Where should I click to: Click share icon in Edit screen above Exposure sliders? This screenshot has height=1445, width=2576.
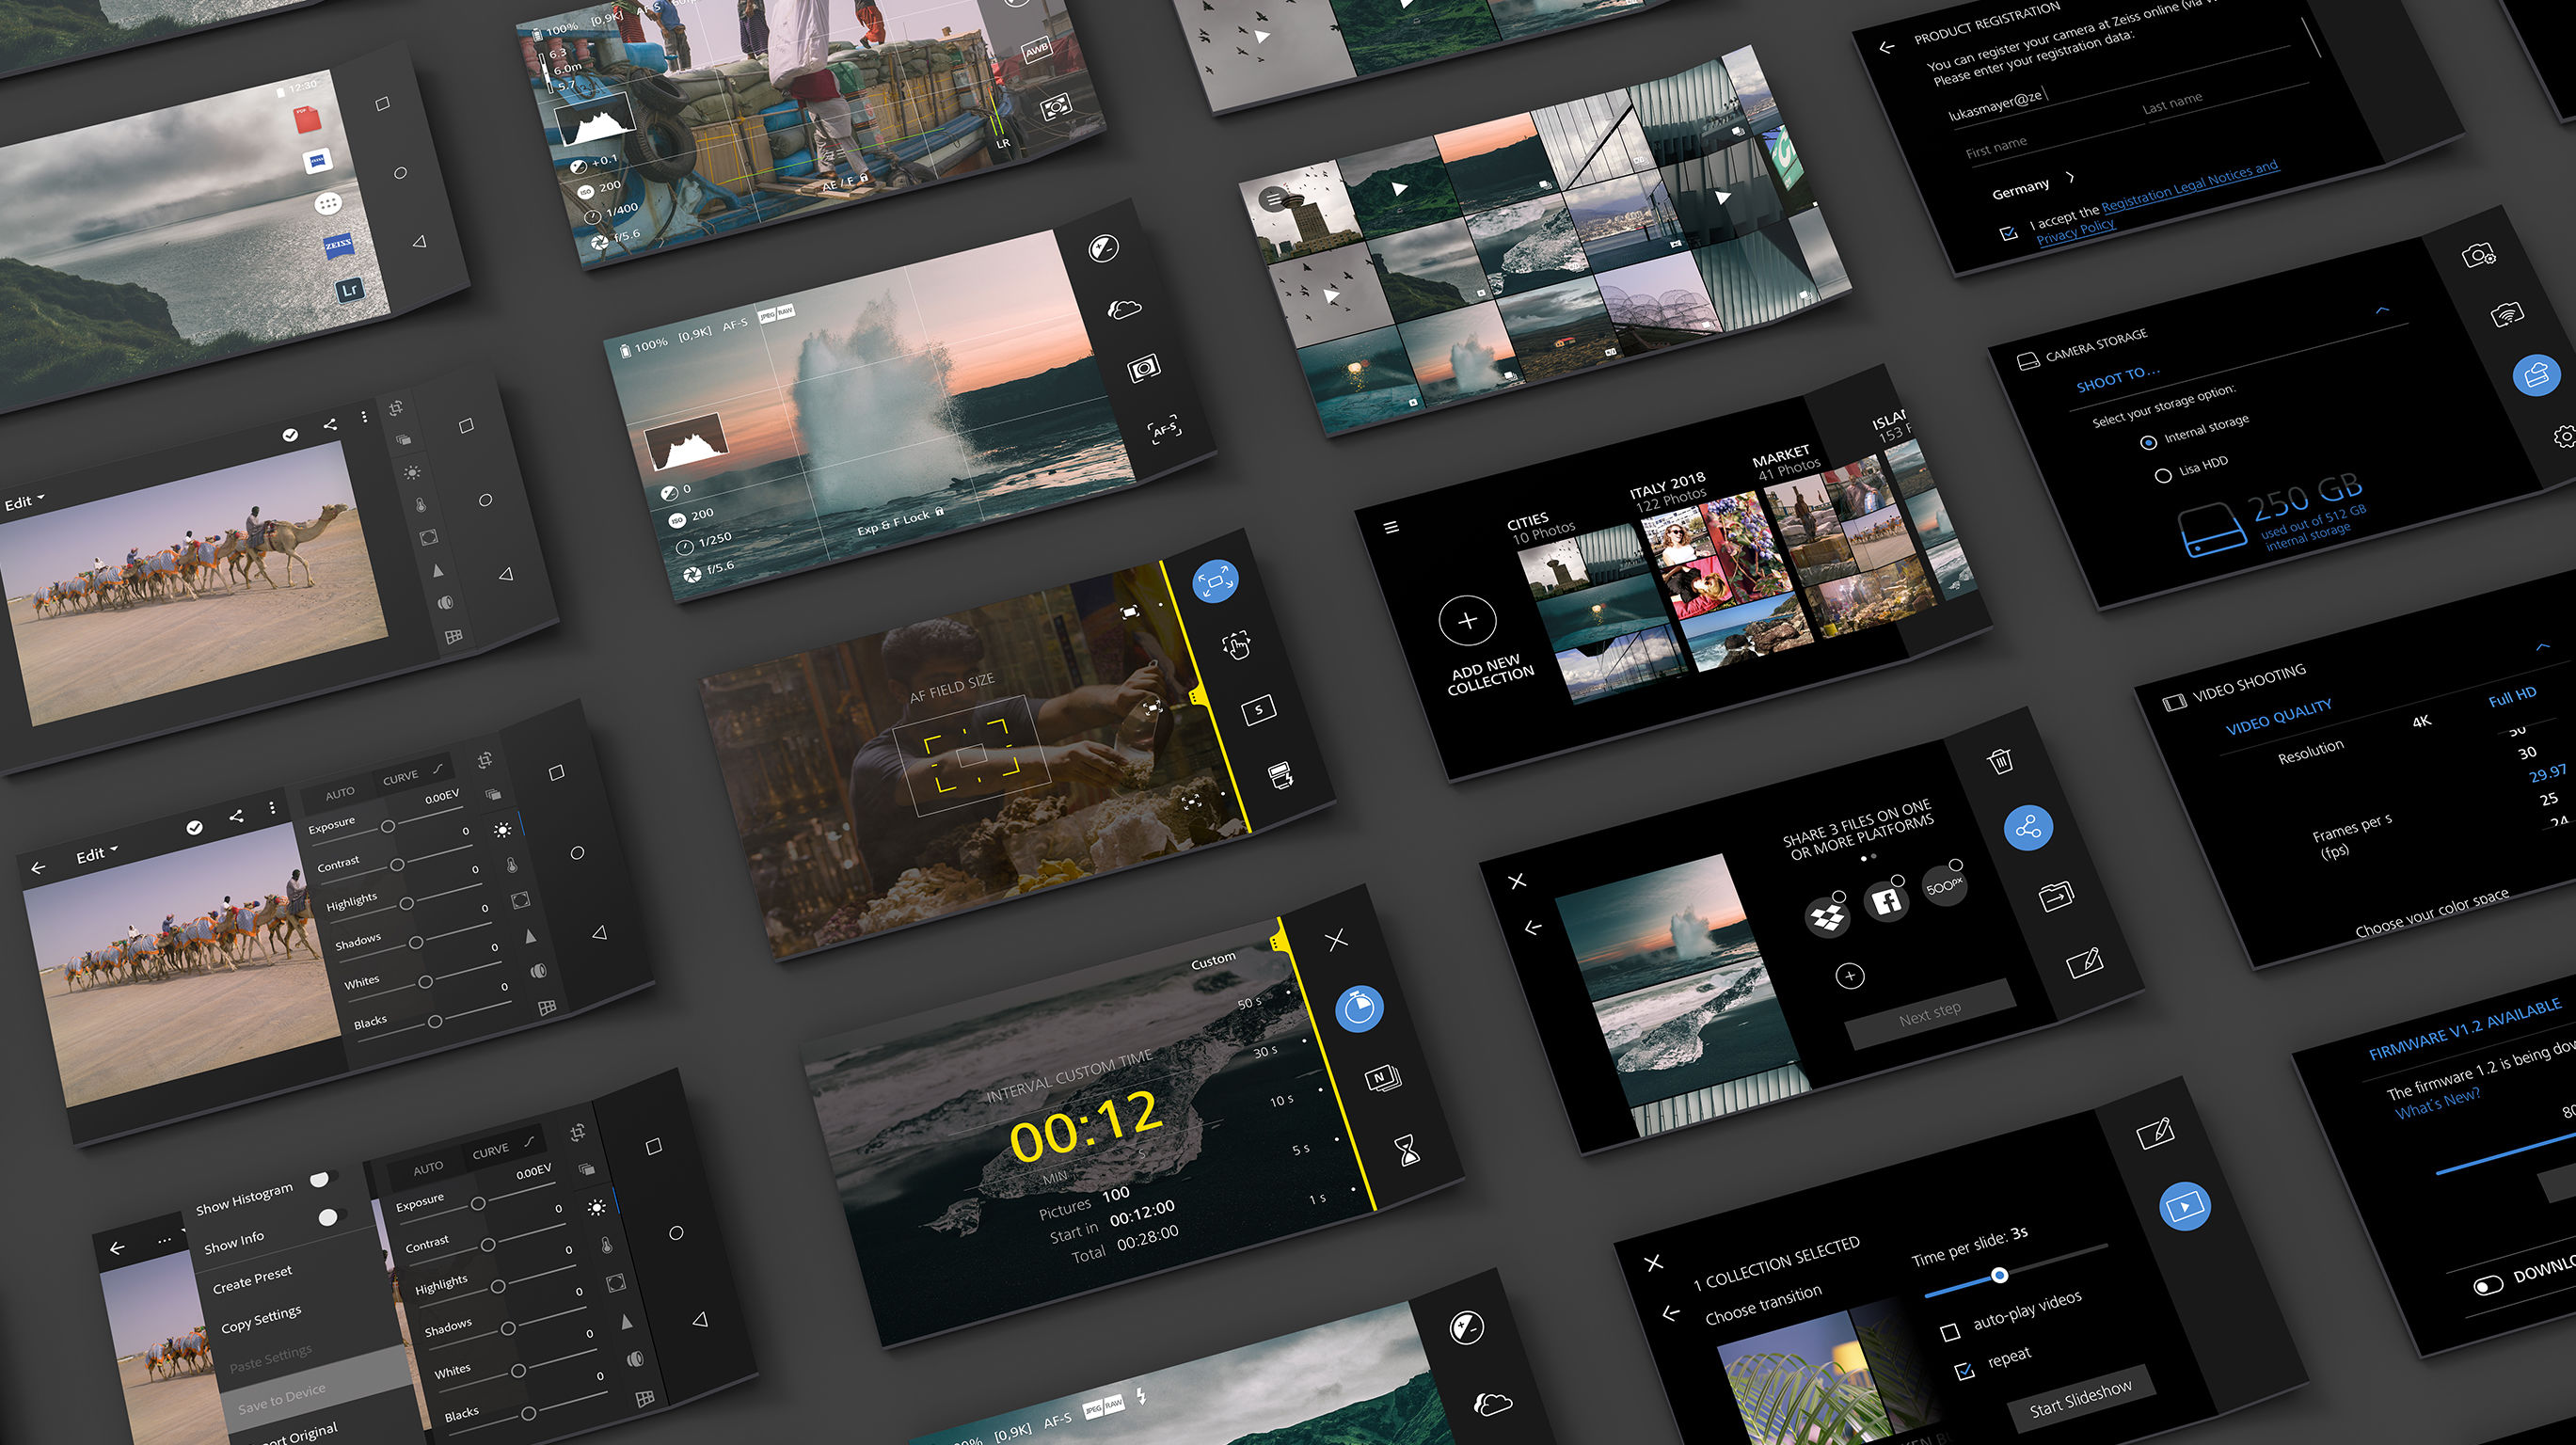click(x=236, y=816)
